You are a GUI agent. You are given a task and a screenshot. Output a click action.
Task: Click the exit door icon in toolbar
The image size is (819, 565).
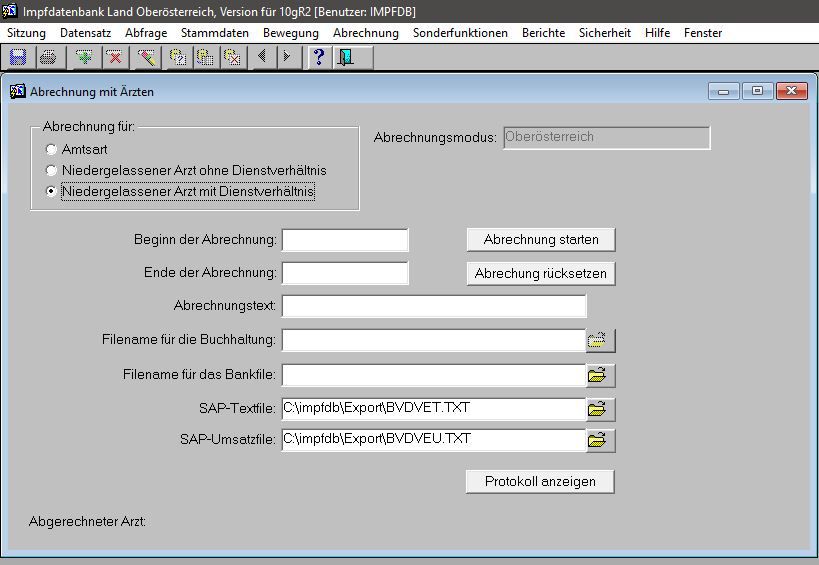point(345,57)
